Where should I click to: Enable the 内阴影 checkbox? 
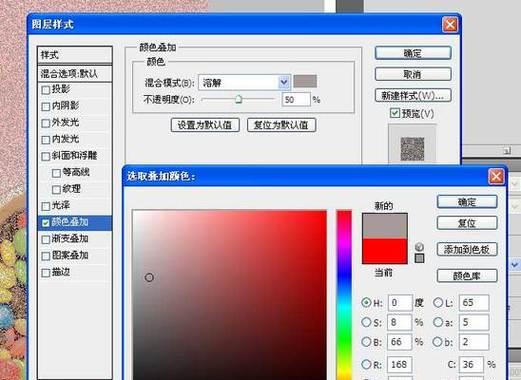tap(46, 106)
